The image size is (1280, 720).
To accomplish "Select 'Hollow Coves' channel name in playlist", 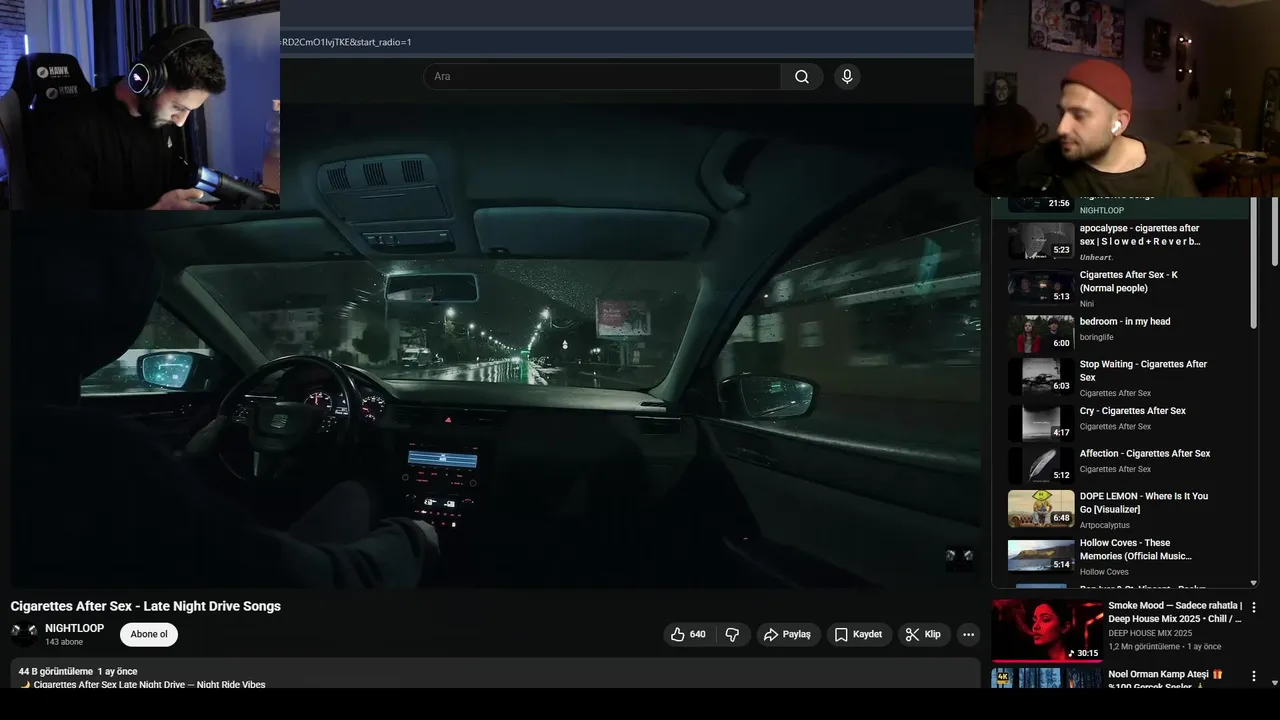I will [1104, 572].
